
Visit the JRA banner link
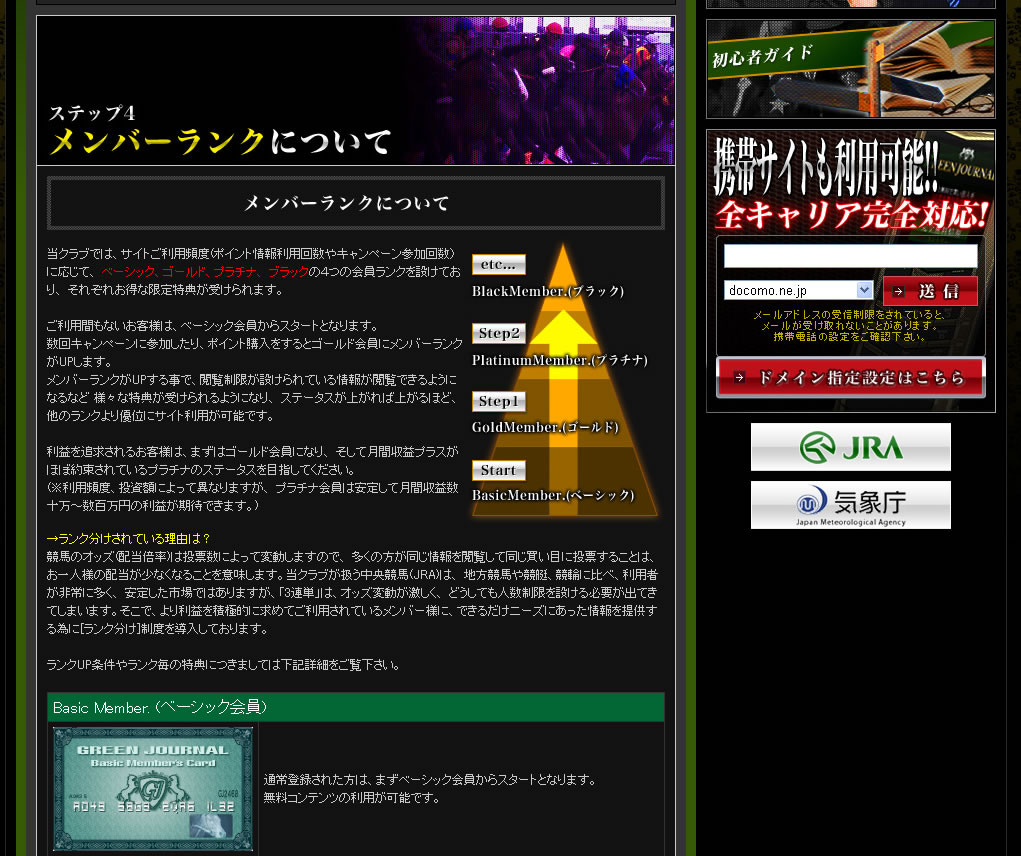pos(850,447)
